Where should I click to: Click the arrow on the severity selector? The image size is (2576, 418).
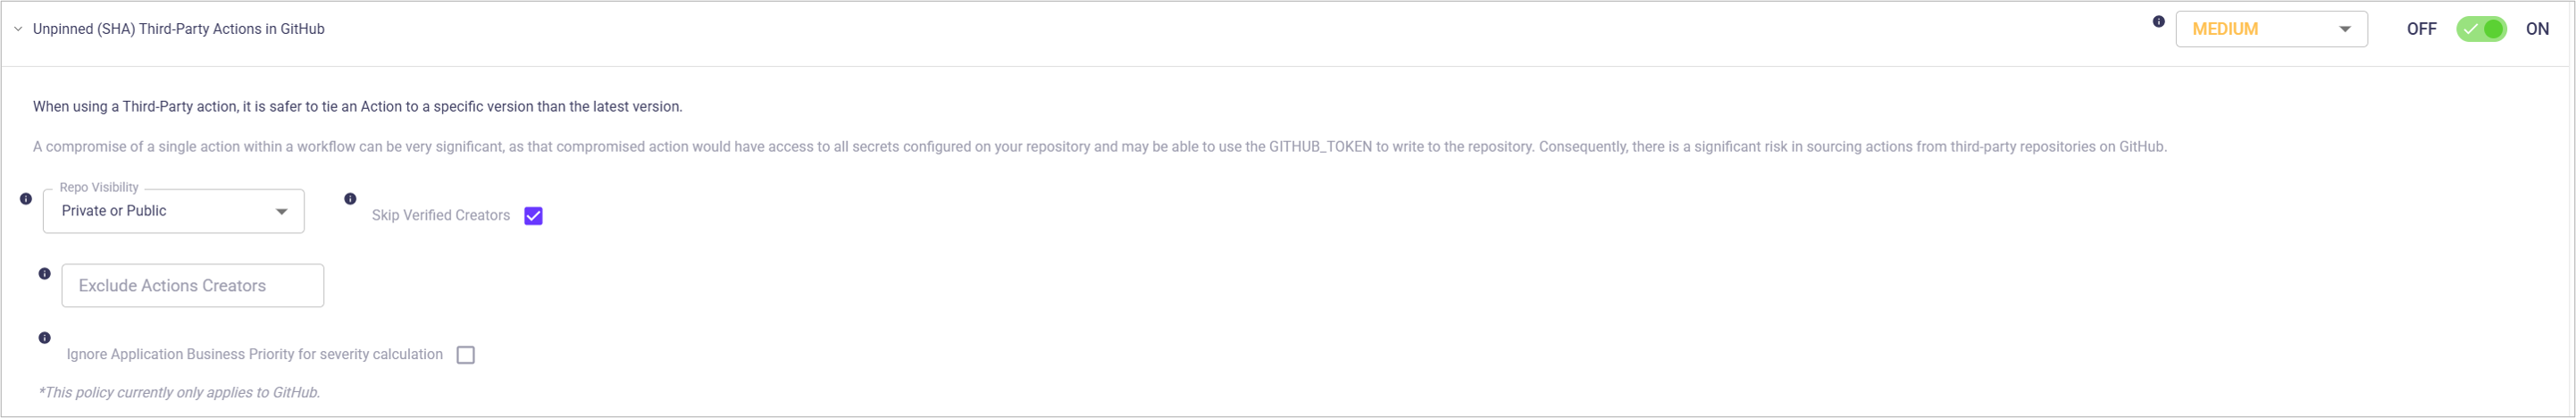pyautogui.click(x=2345, y=30)
